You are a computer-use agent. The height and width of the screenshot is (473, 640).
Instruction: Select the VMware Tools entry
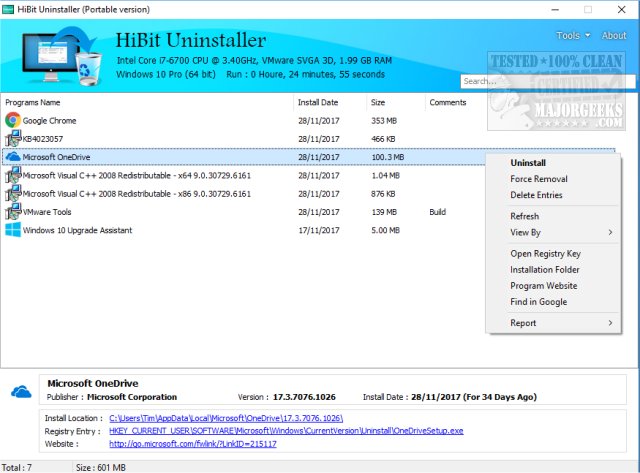pyautogui.click(x=47, y=212)
